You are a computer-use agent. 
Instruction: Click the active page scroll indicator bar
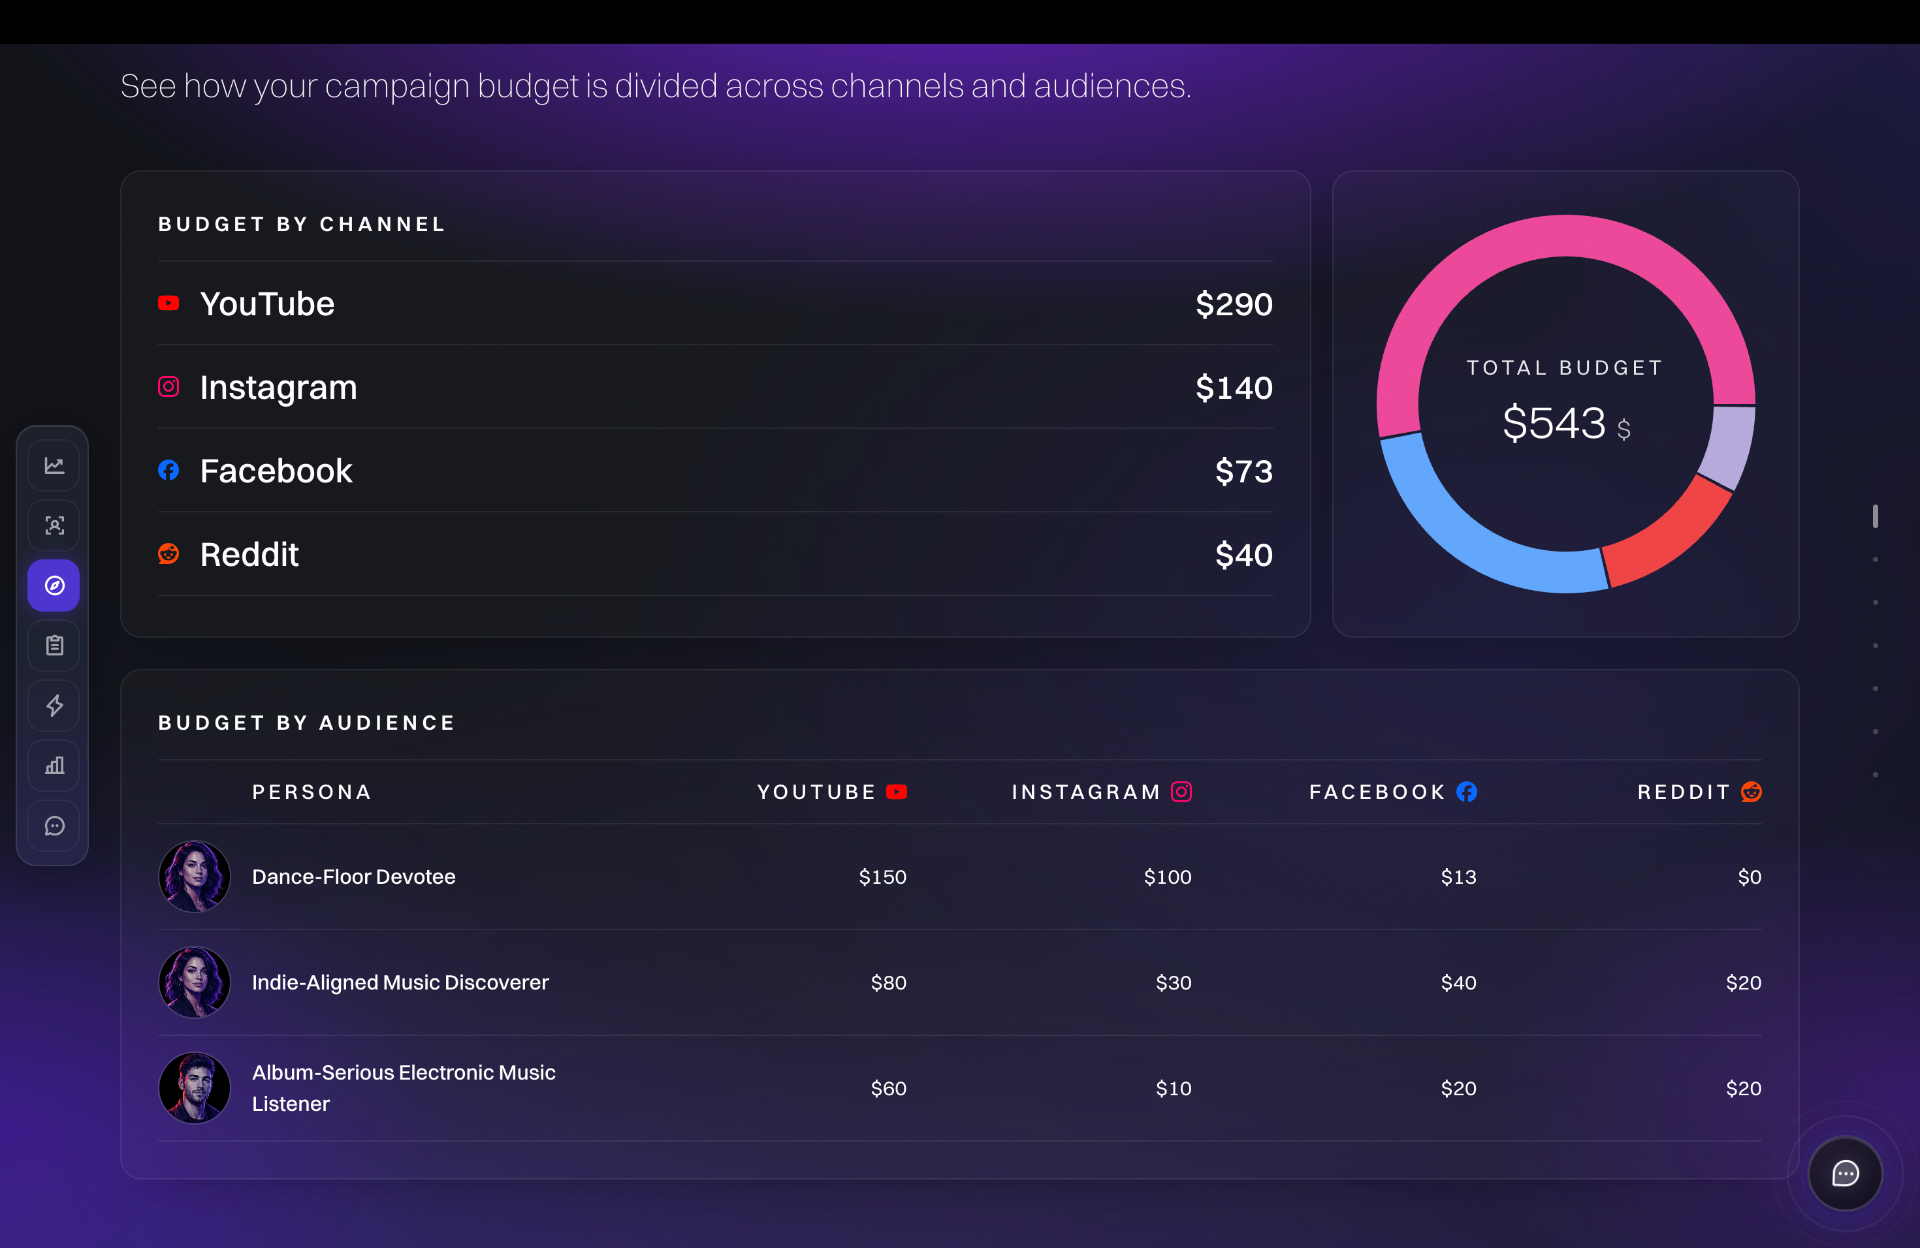coord(1875,516)
